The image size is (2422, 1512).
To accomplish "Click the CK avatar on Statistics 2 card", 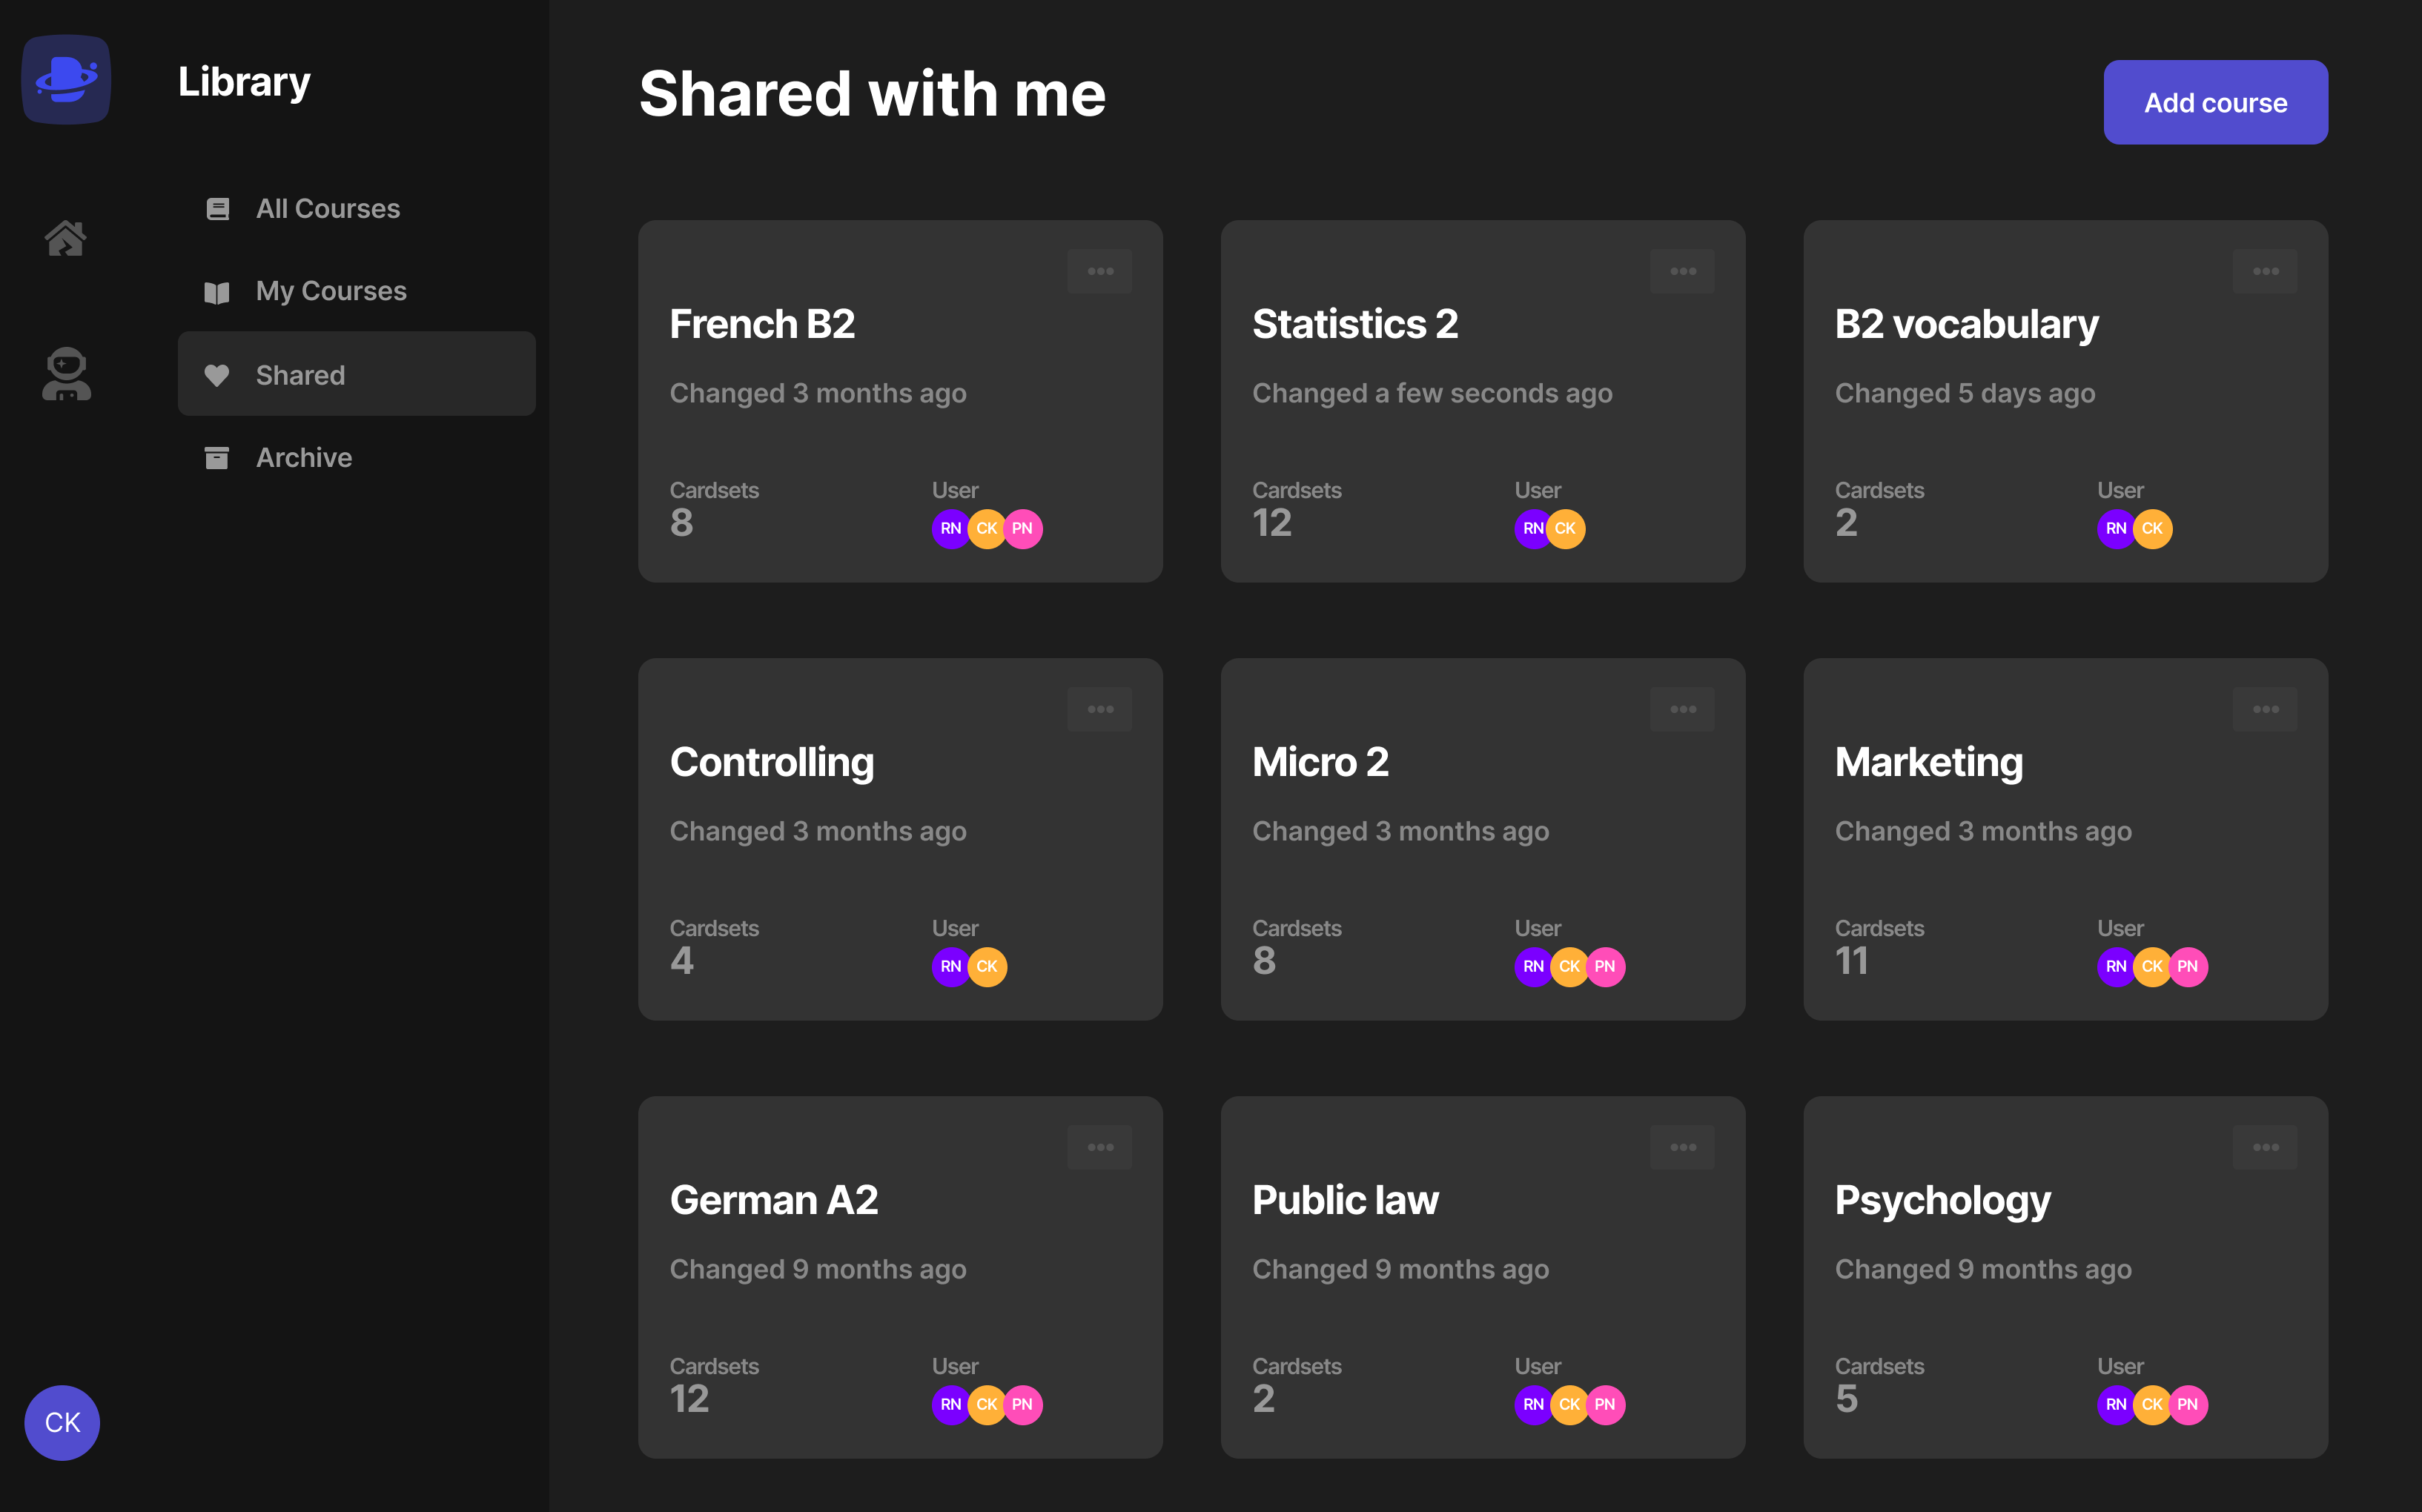I will coord(1566,528).
